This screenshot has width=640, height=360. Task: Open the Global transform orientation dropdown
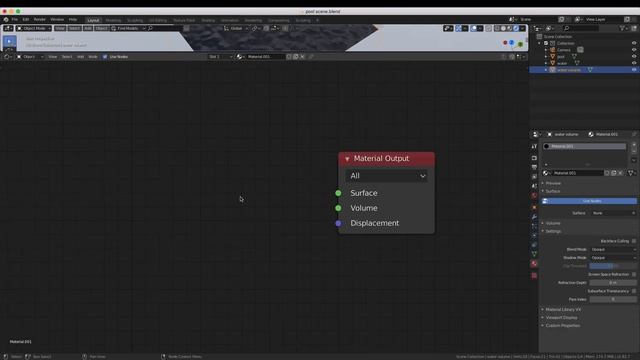(236, 28)
